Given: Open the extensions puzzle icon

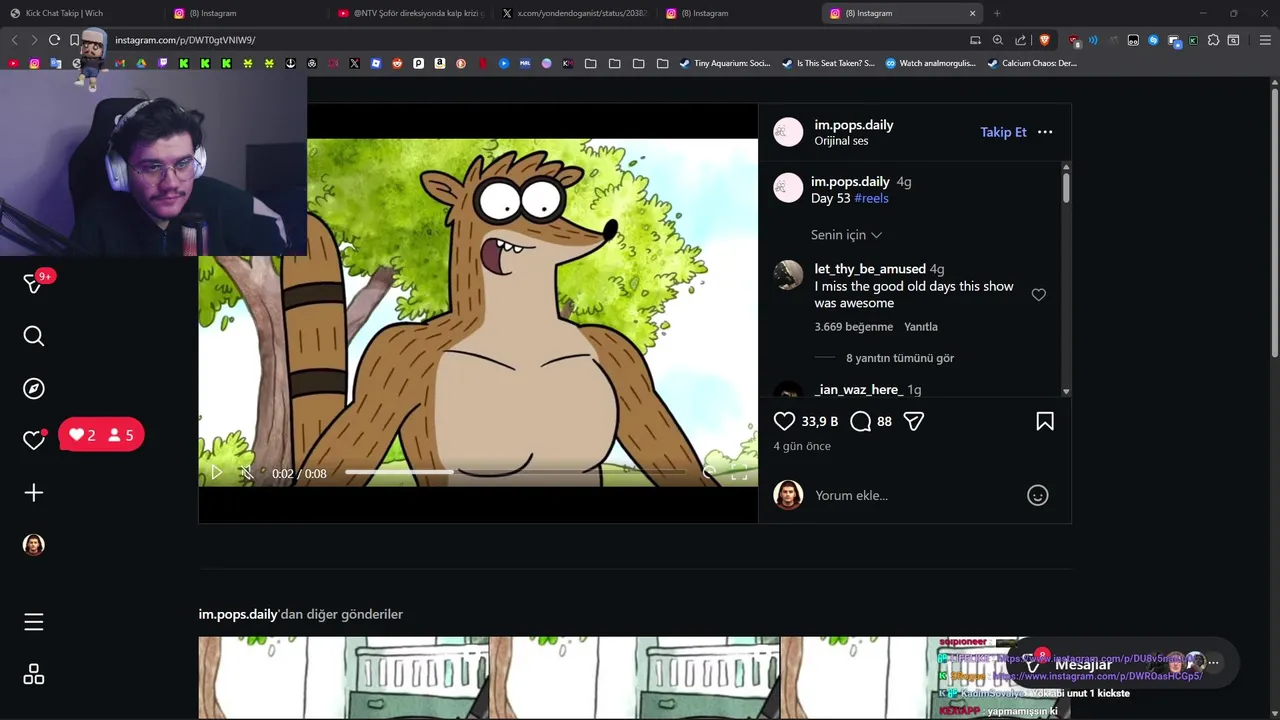Looking at the screenshot, I should click(1213, 40).
